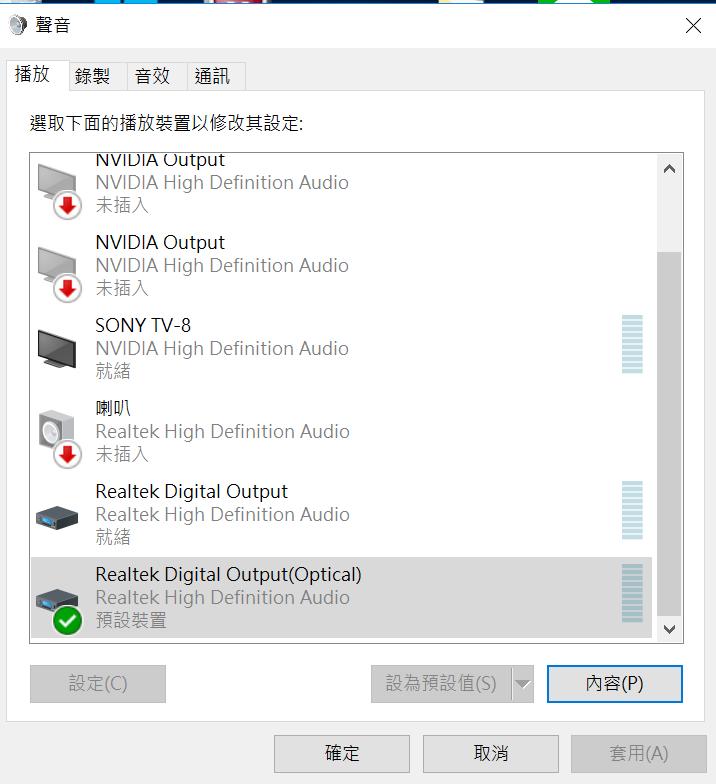Click the 喇叭 speaker icon with red arrow
The height and width of the screenshot is (784, 716).
tap(60, 438)
